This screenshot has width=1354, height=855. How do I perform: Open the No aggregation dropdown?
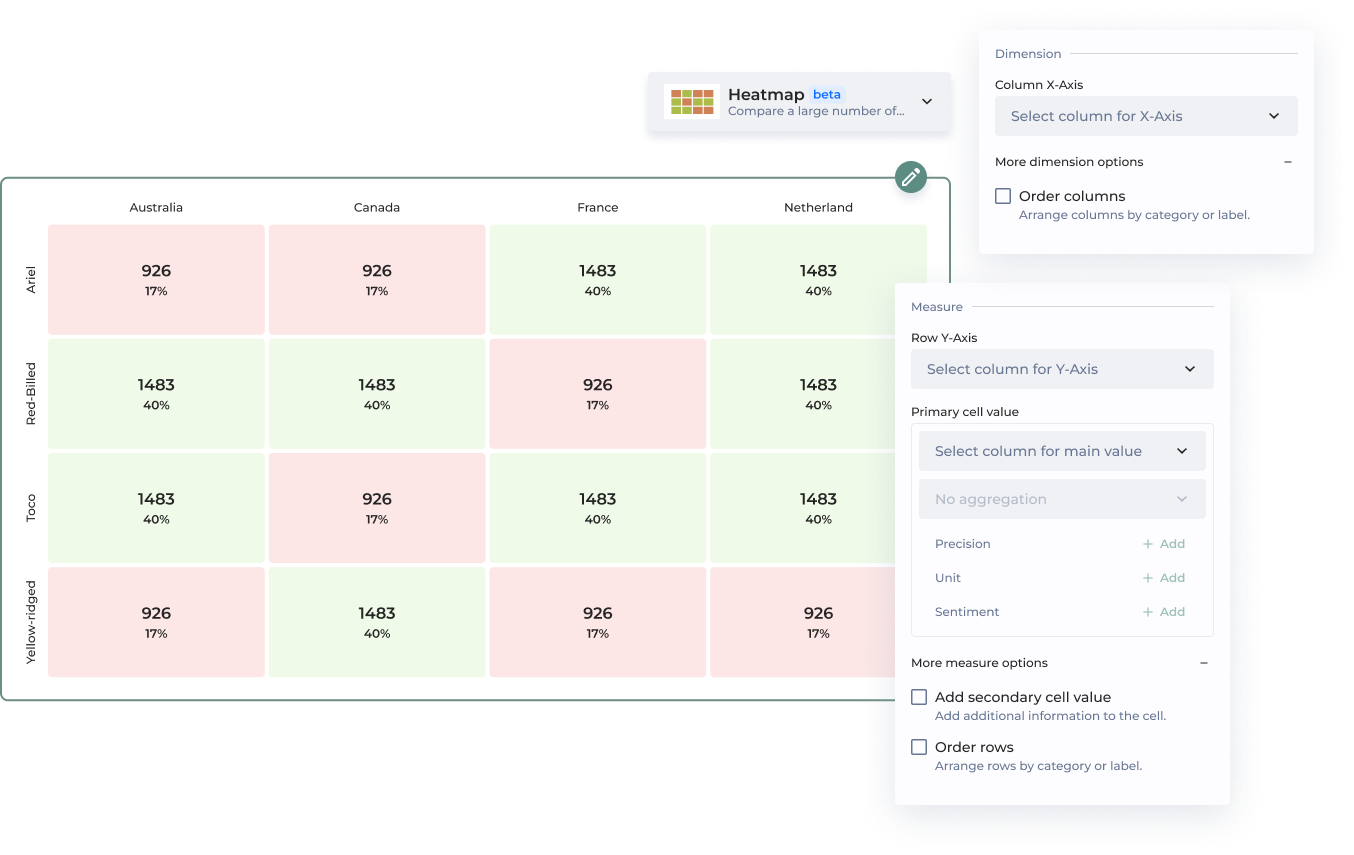click(1061, 499)
